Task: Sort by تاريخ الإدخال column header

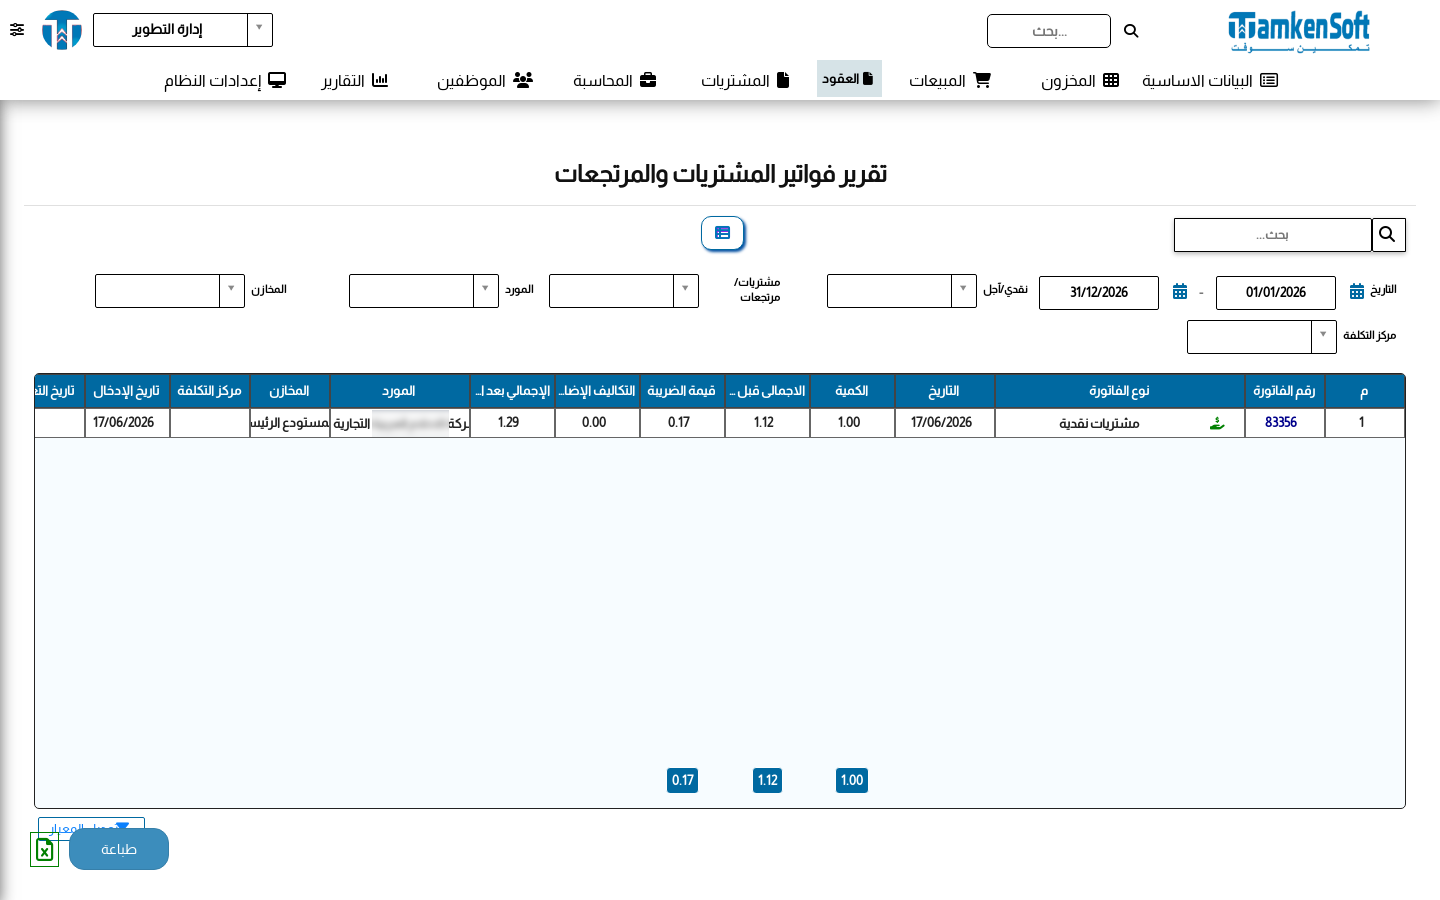Action: click(x=127, y=391)
